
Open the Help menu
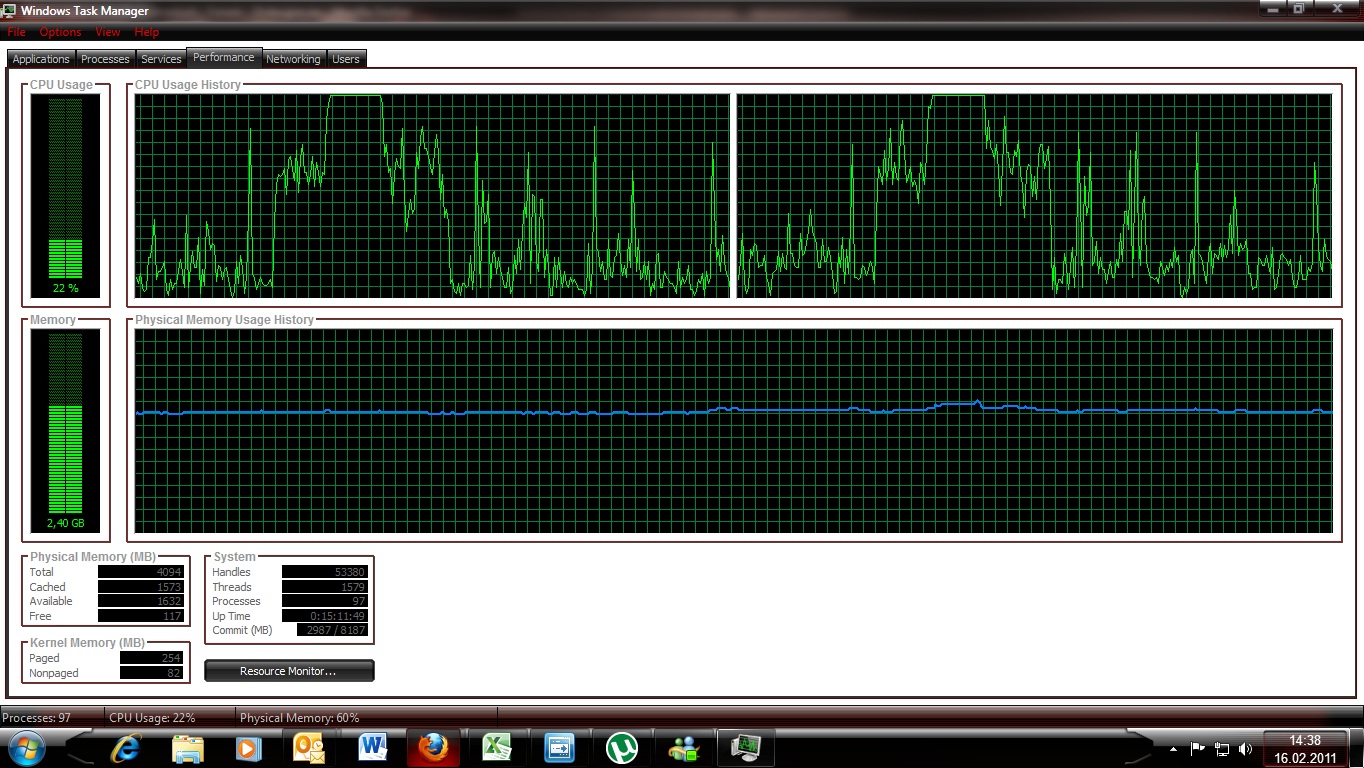coord(147,32)
